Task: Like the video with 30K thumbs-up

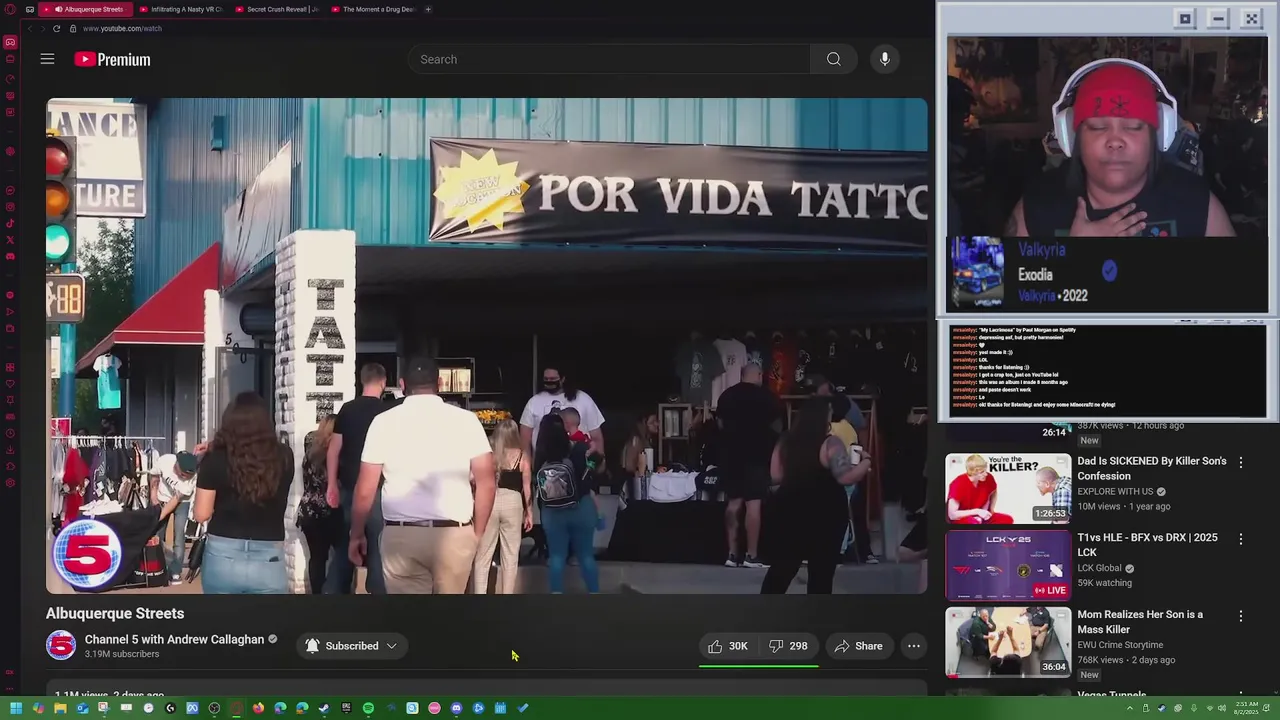Action: (x=728, y=646)
